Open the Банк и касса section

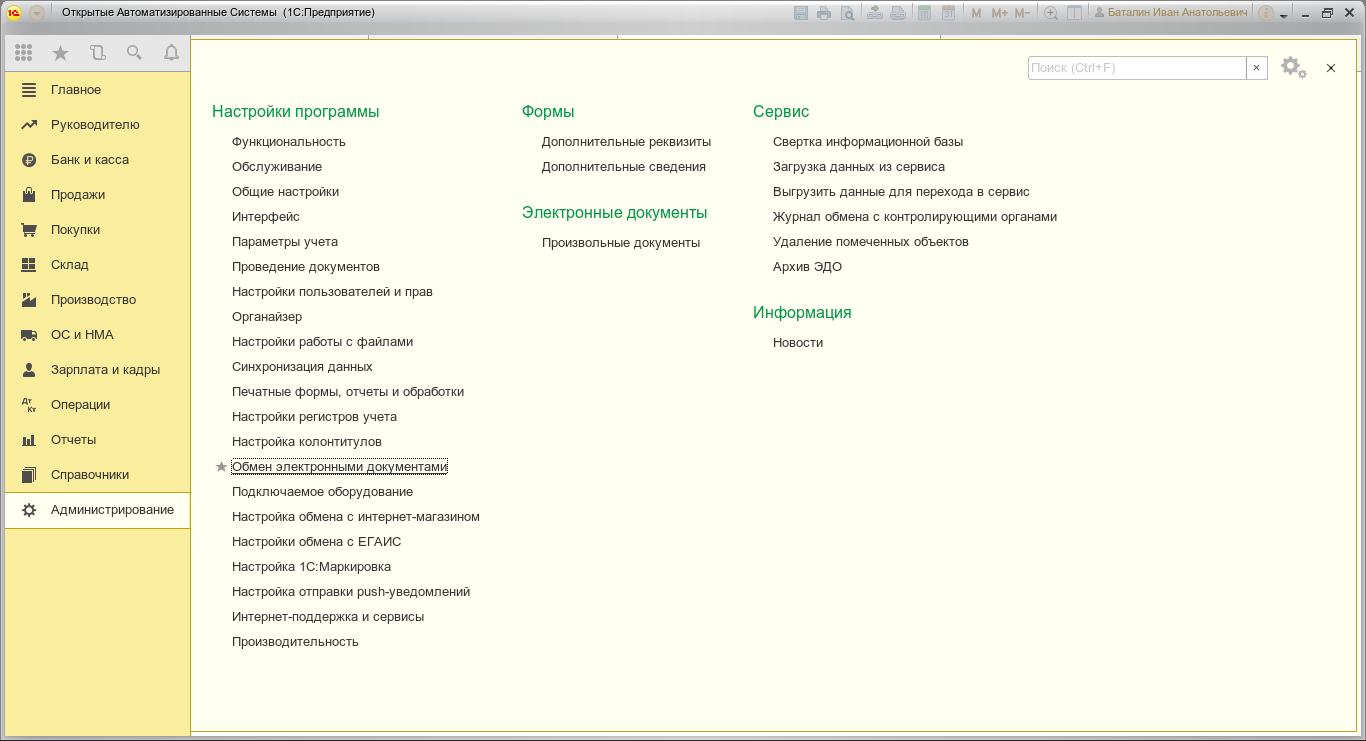[x=97, y=160]
